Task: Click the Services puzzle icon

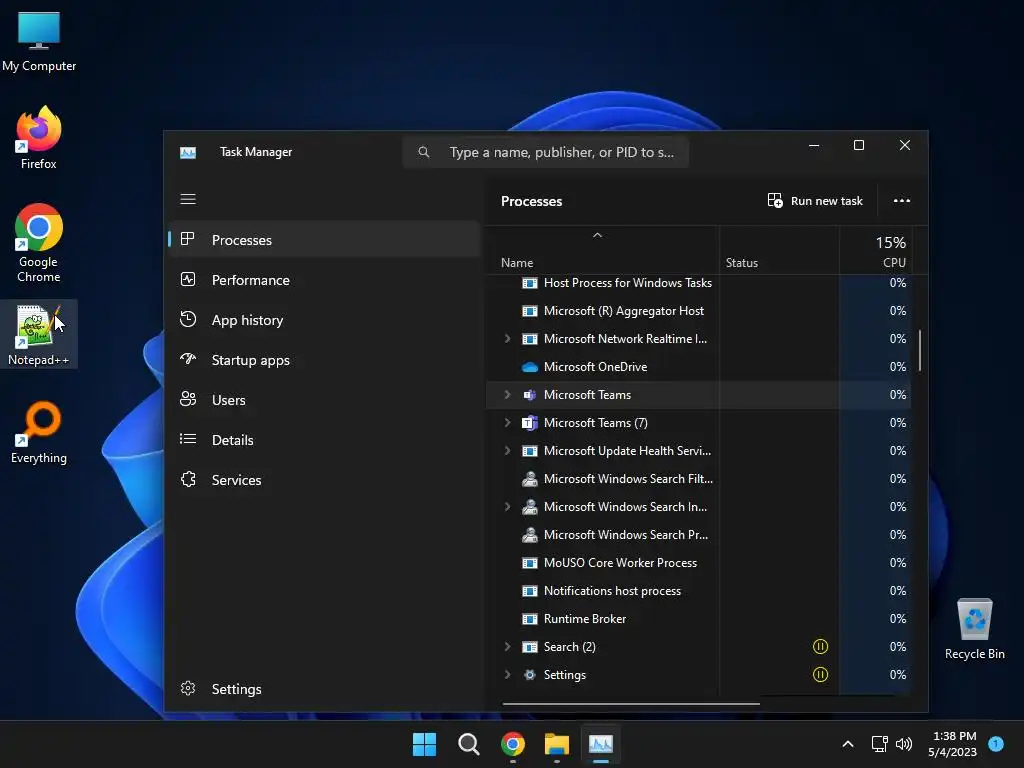Action: [x=188, y=479]
